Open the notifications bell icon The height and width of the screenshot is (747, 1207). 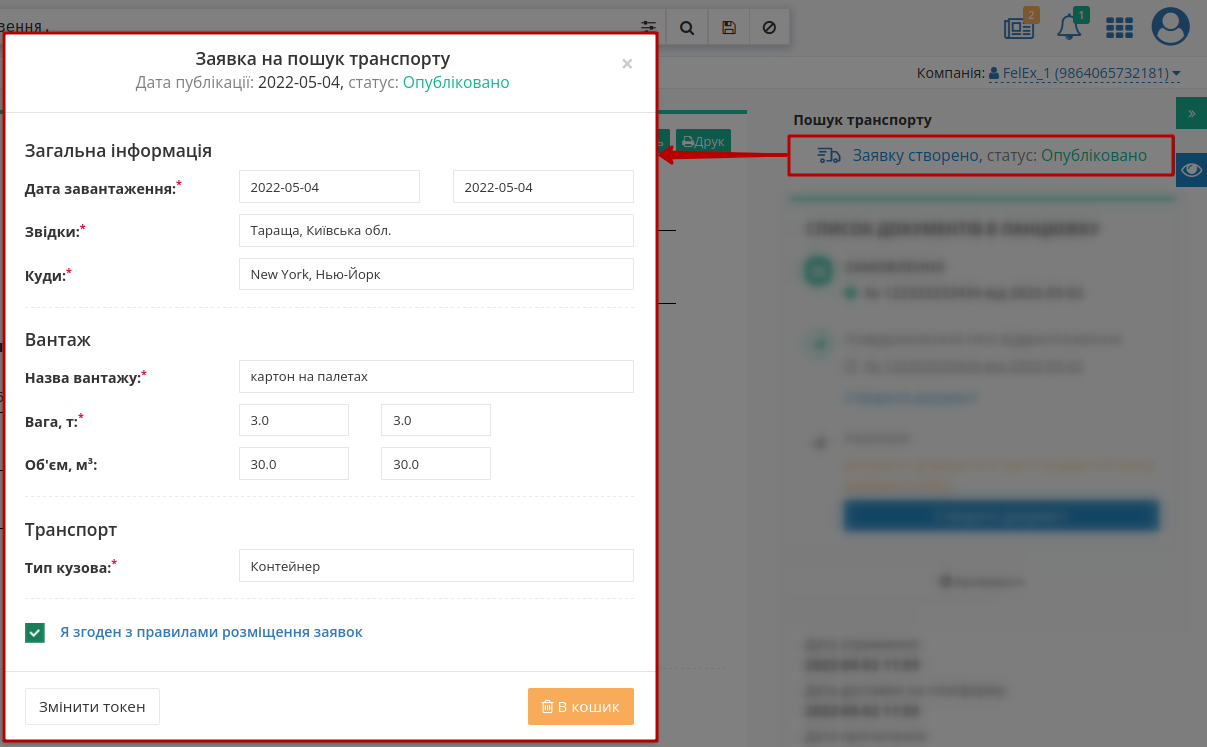point(1071,26)
